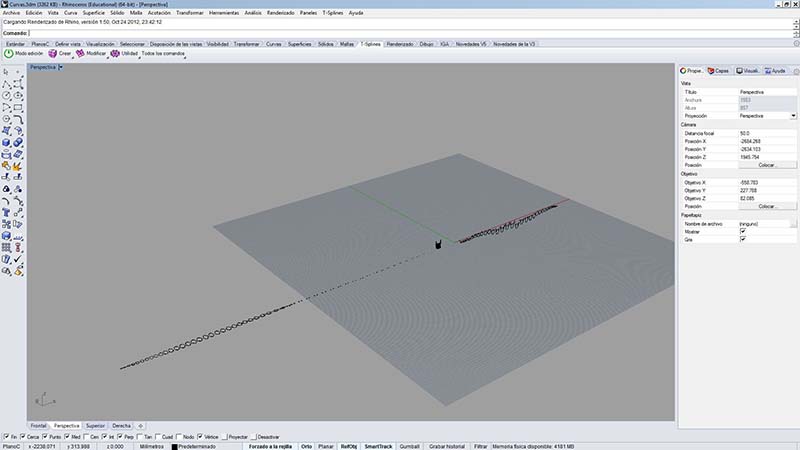The width and height of the screenshot is (800, 450).
Task: Click the check mark icon in left toolbar
Action: point(18,259)
